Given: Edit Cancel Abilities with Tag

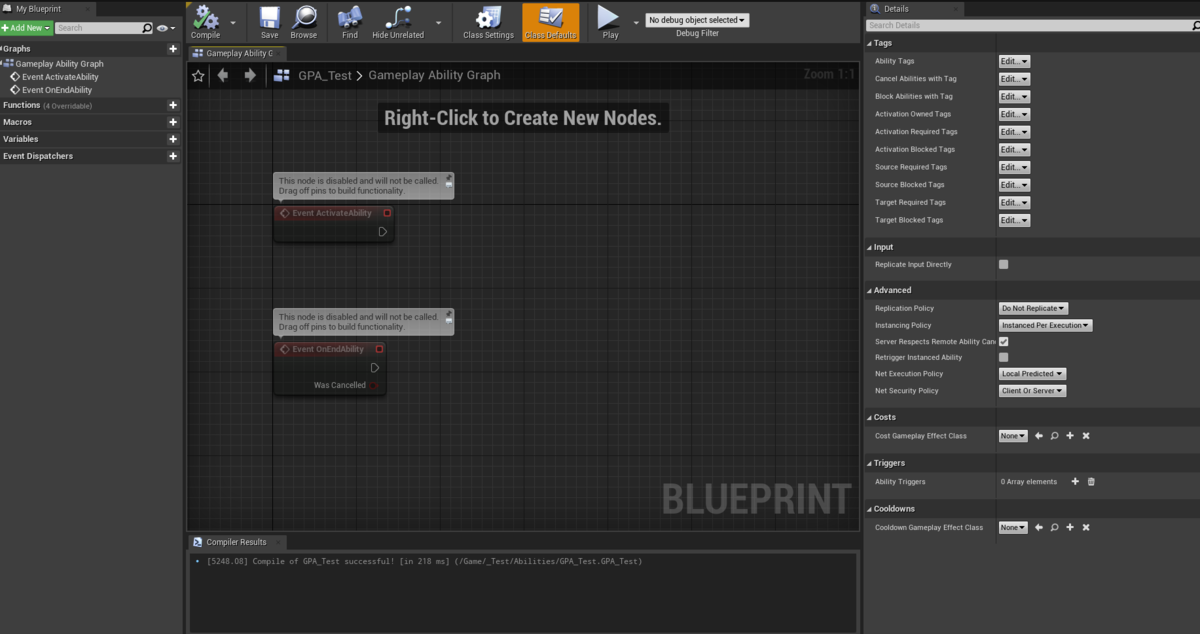Looking at the screenshot, I should click(1014, 79).
